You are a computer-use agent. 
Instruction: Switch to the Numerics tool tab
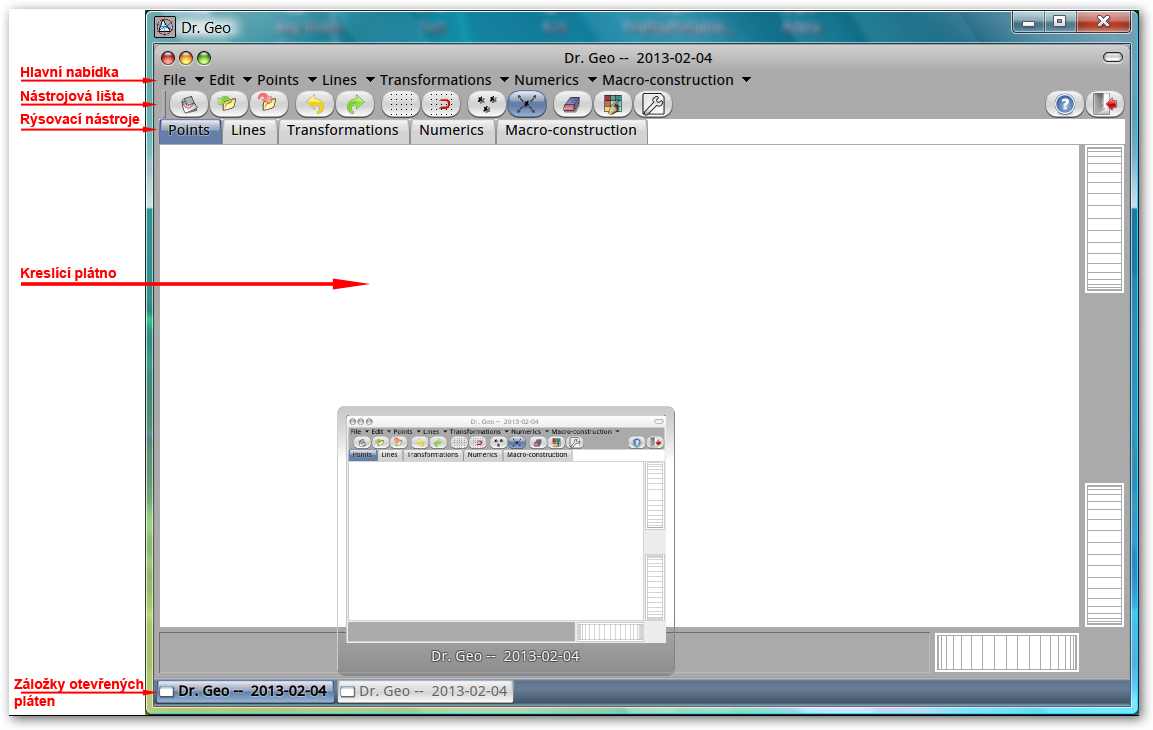[x=451, y=131]
